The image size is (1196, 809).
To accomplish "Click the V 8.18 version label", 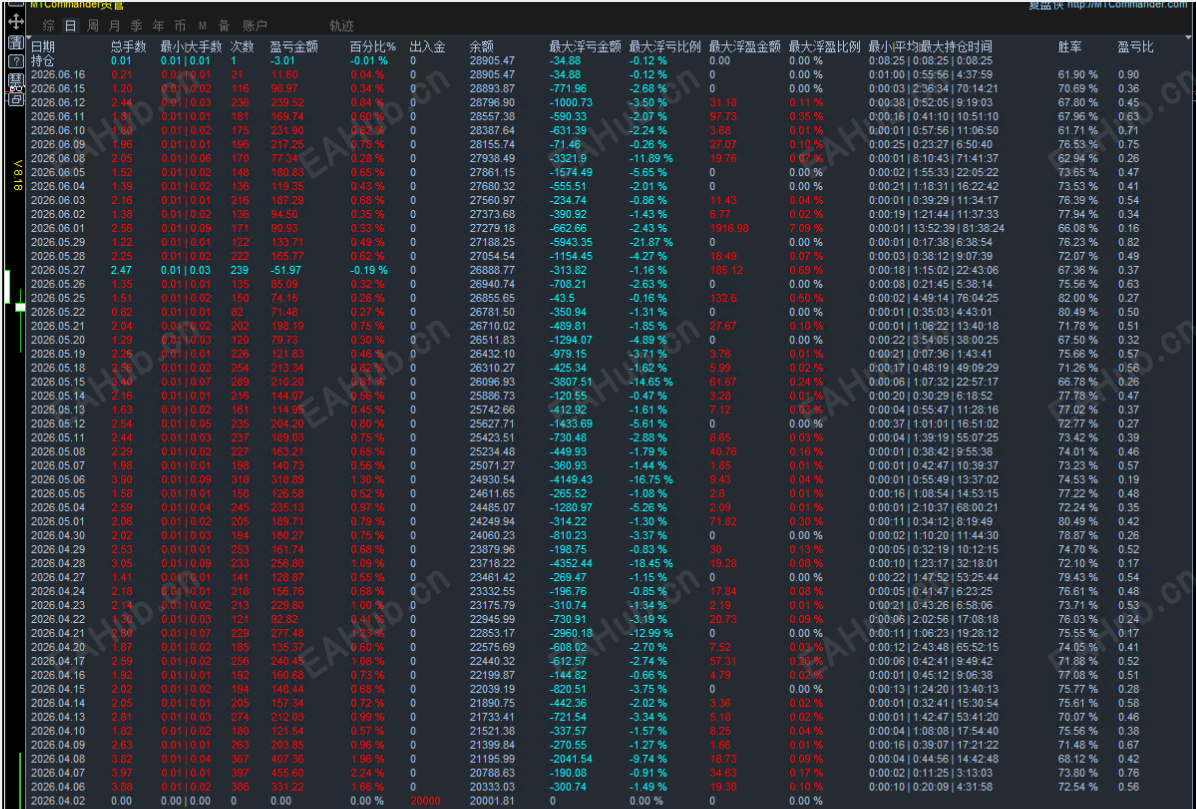I will pyautogui.click(x=18, y=175).
